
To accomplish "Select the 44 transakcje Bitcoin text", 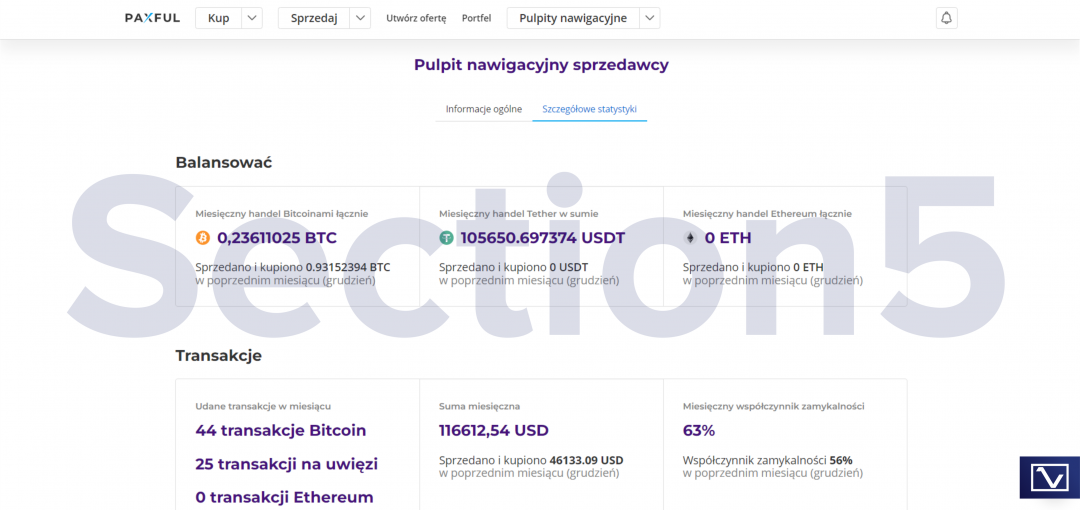I will [281, 431].
